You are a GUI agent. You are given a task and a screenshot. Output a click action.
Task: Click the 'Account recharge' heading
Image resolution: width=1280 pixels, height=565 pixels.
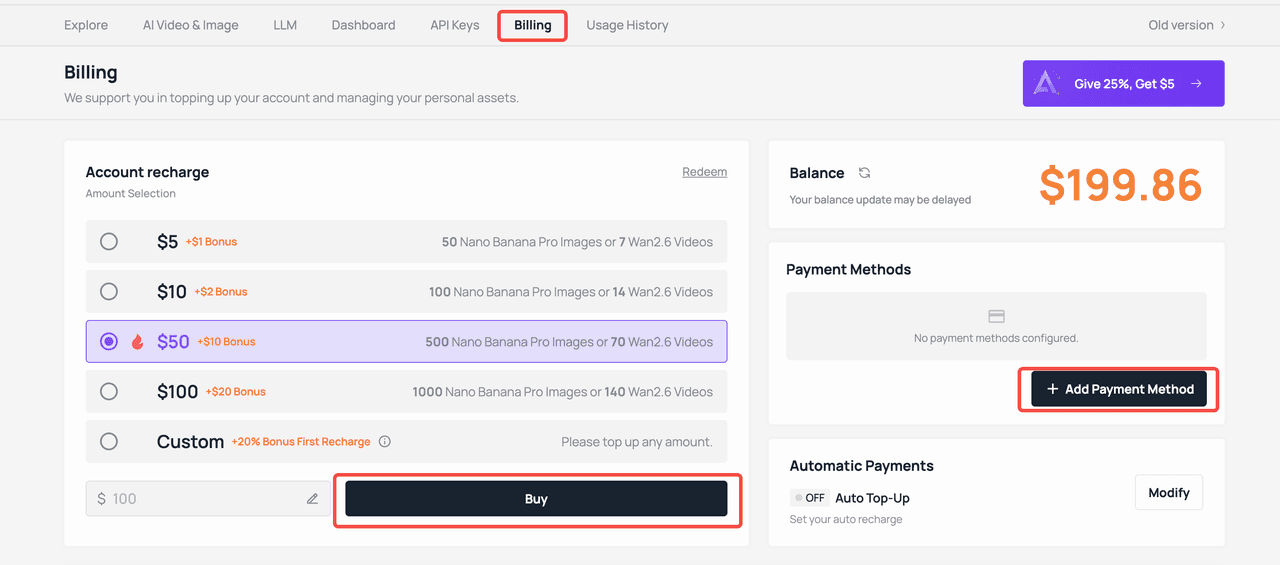[x=148, y=172]
